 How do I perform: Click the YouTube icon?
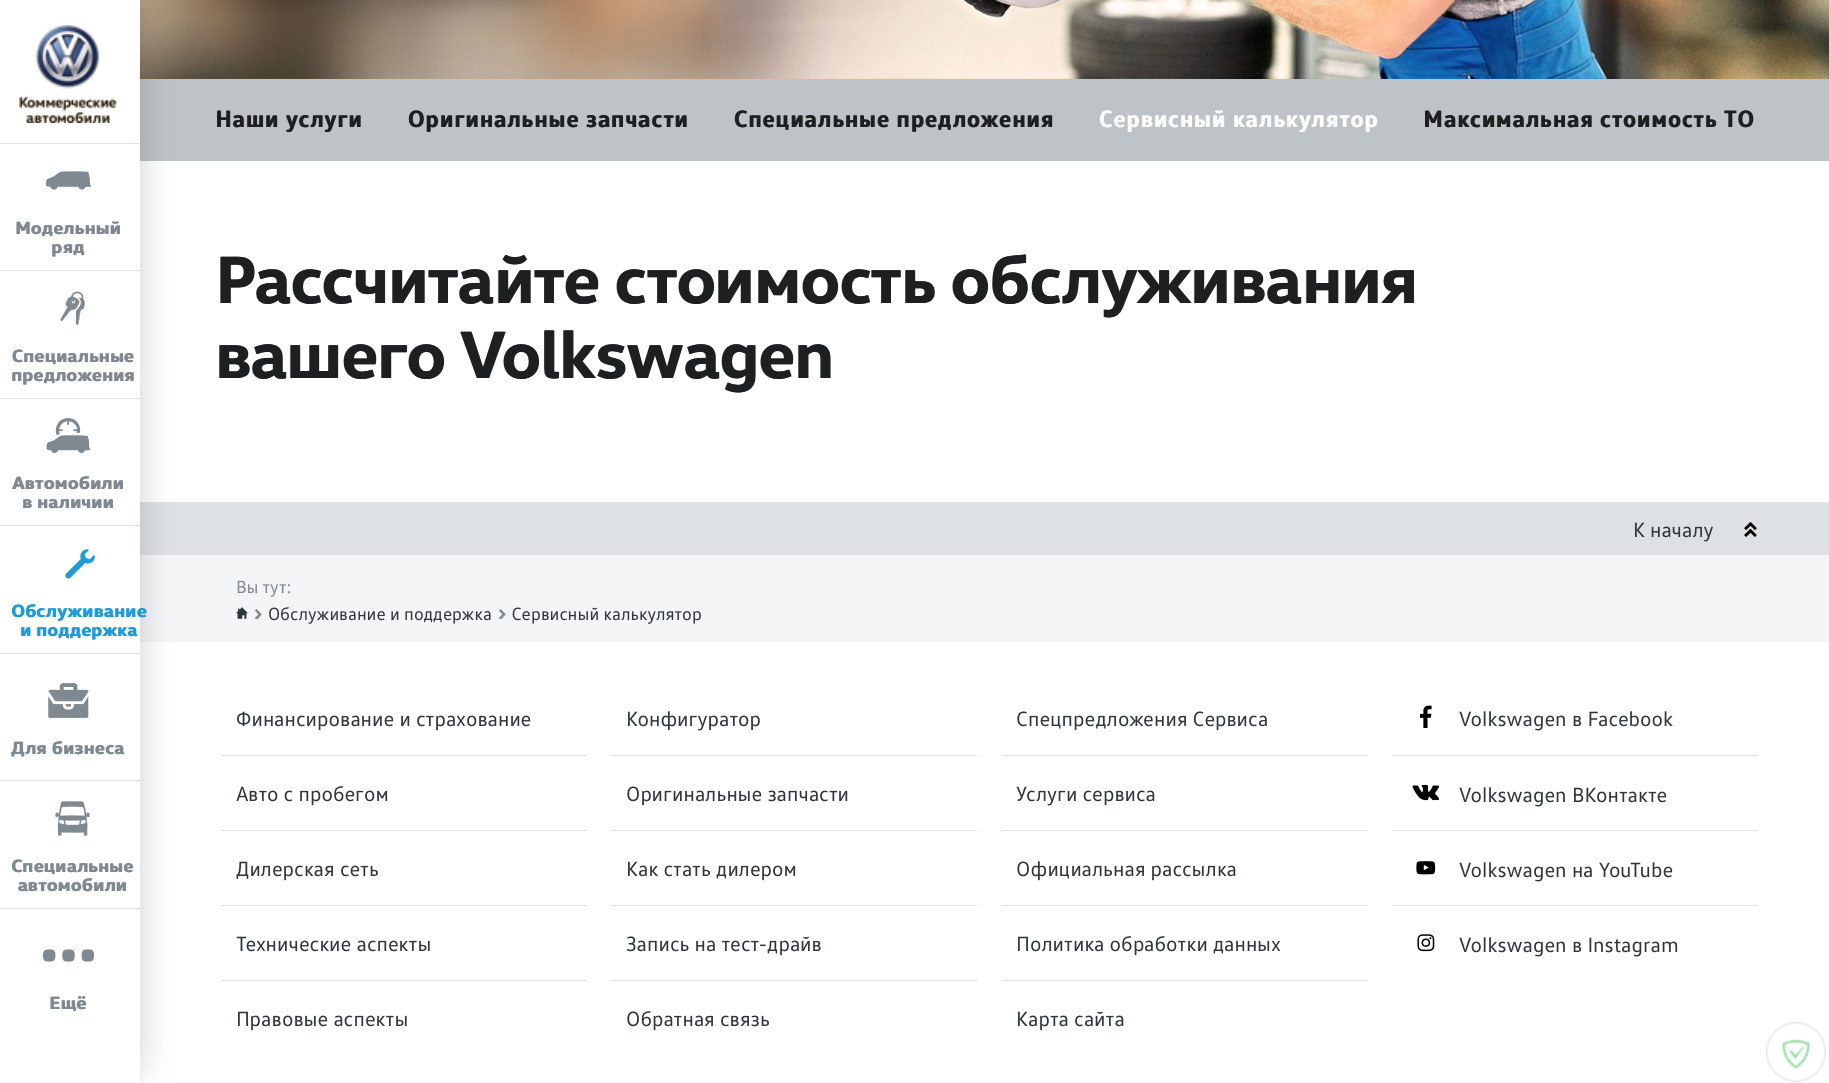(1426, 868)
